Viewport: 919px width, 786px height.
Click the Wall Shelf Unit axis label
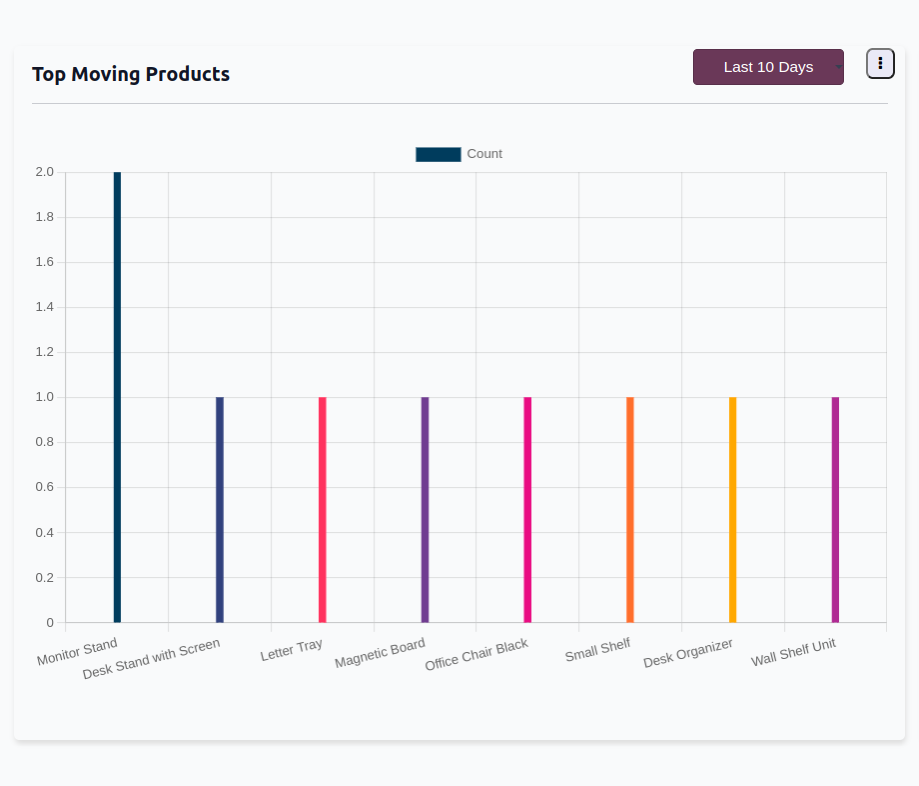(793, 652)
